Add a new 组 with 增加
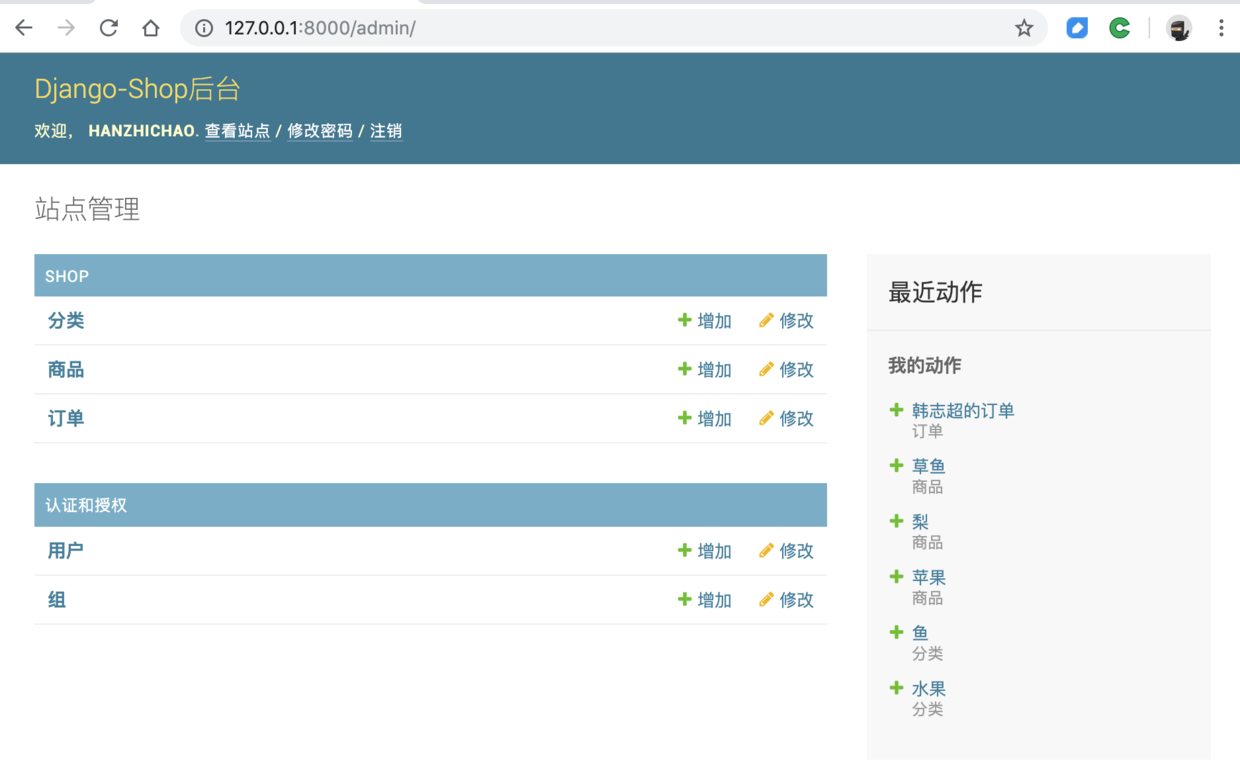 (705, 600)
